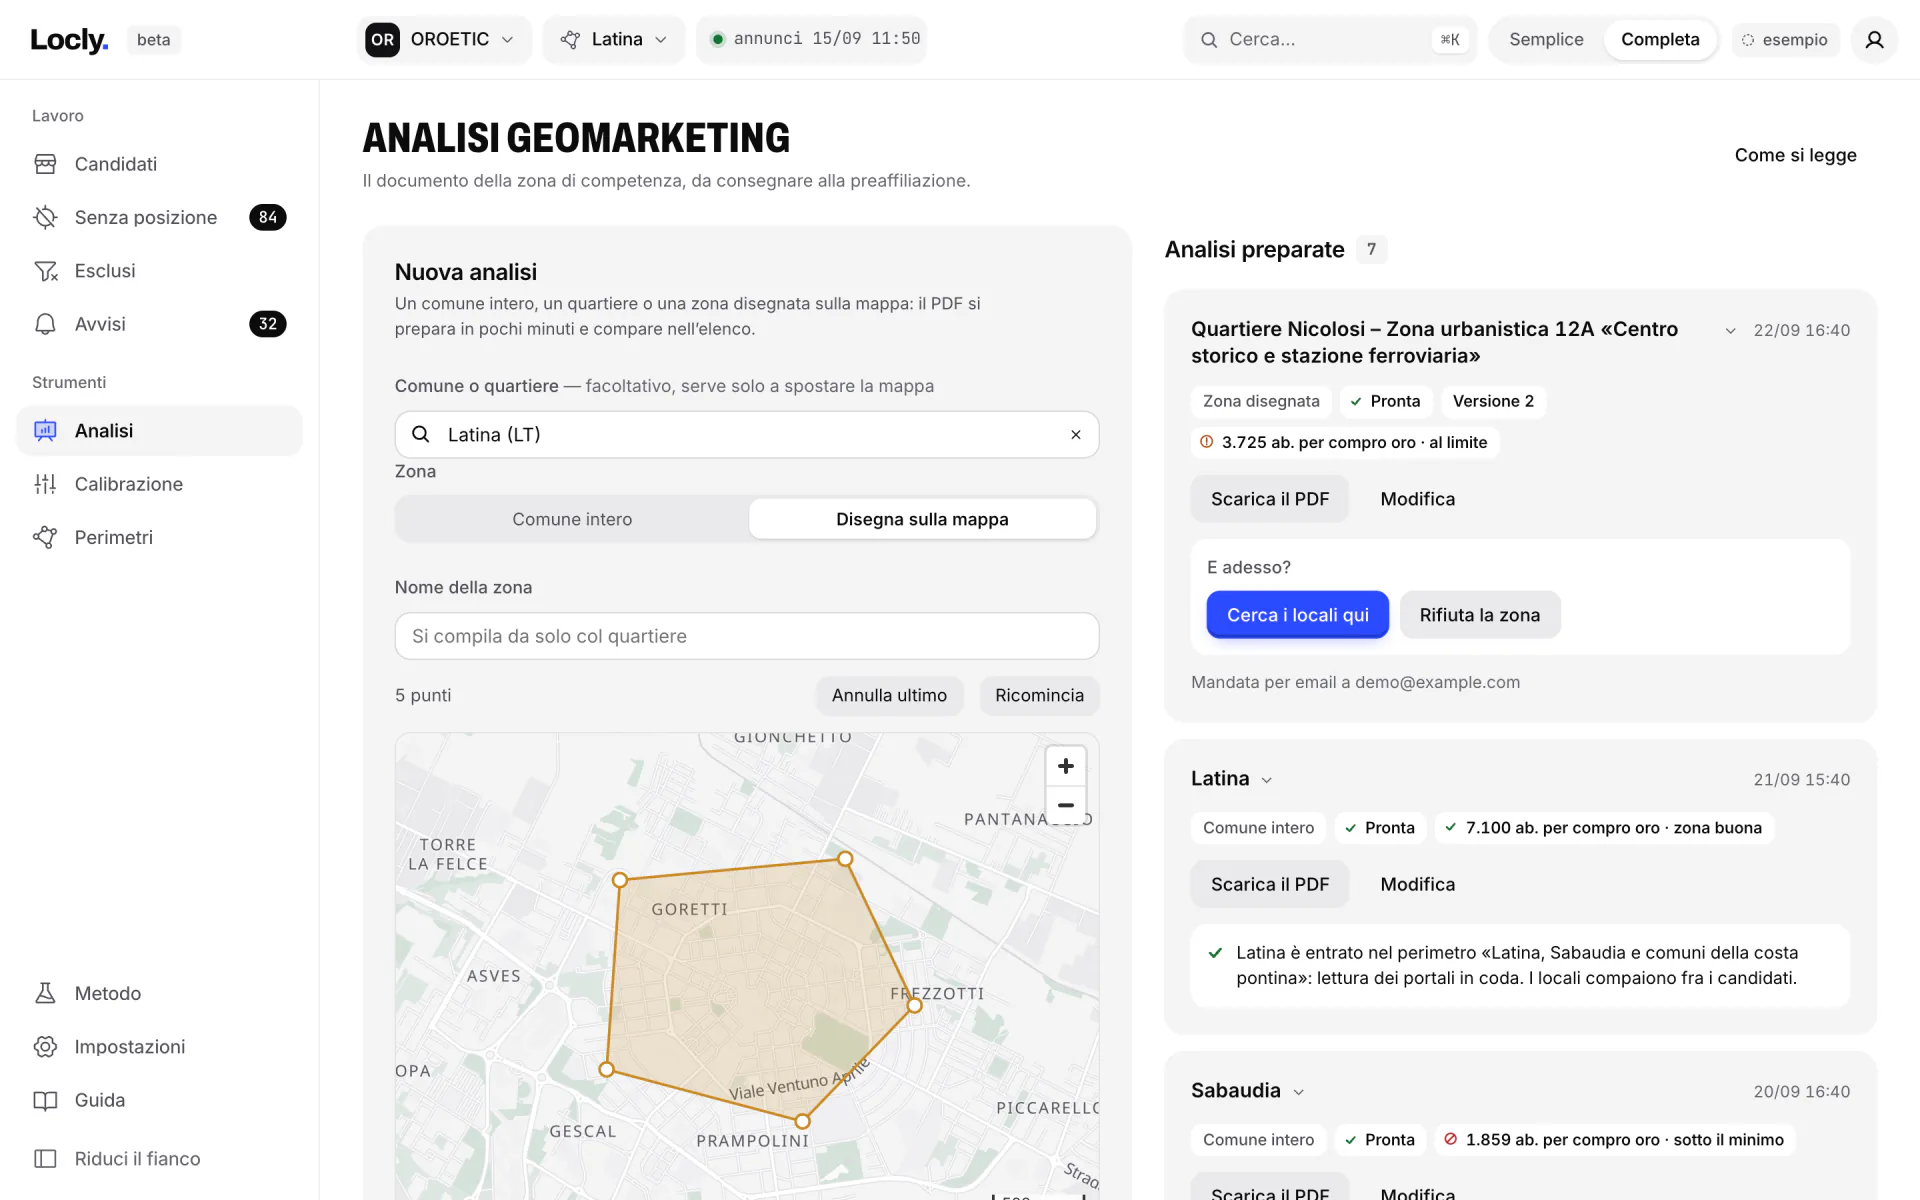
Task: Click Annulla ultimo button
Action: click(x=889, y=695)
